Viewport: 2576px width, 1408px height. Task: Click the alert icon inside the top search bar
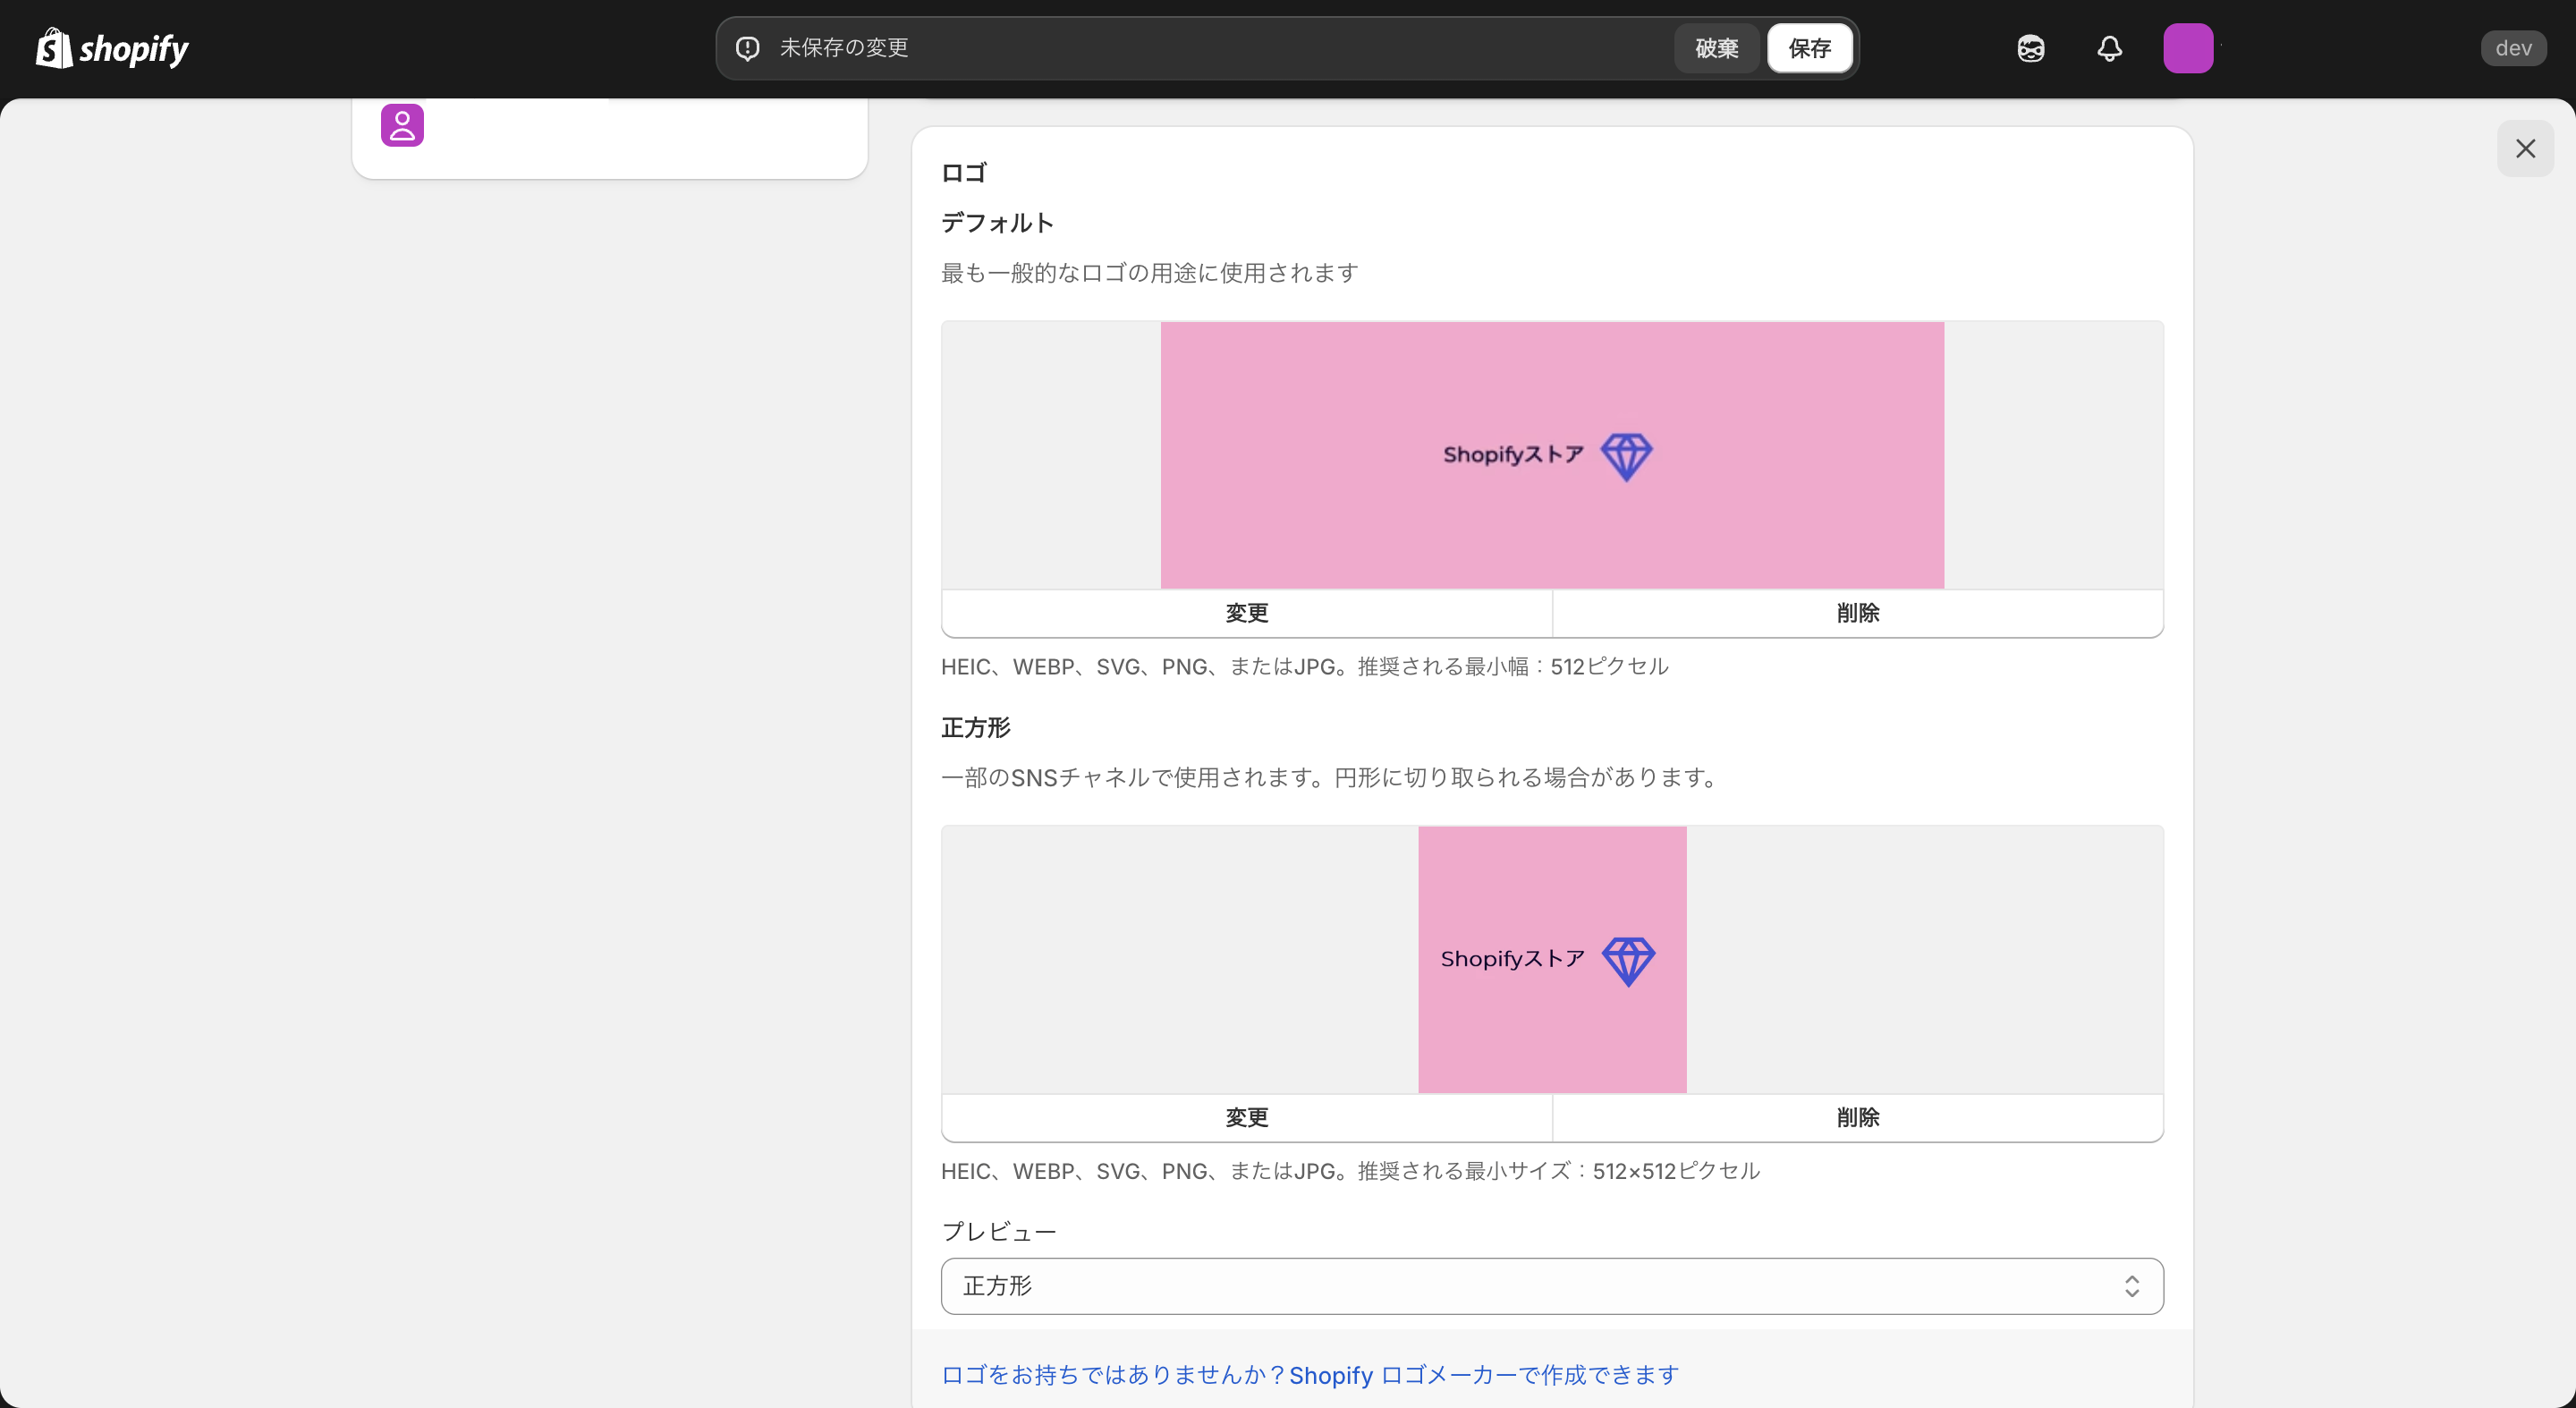point(747,47)
